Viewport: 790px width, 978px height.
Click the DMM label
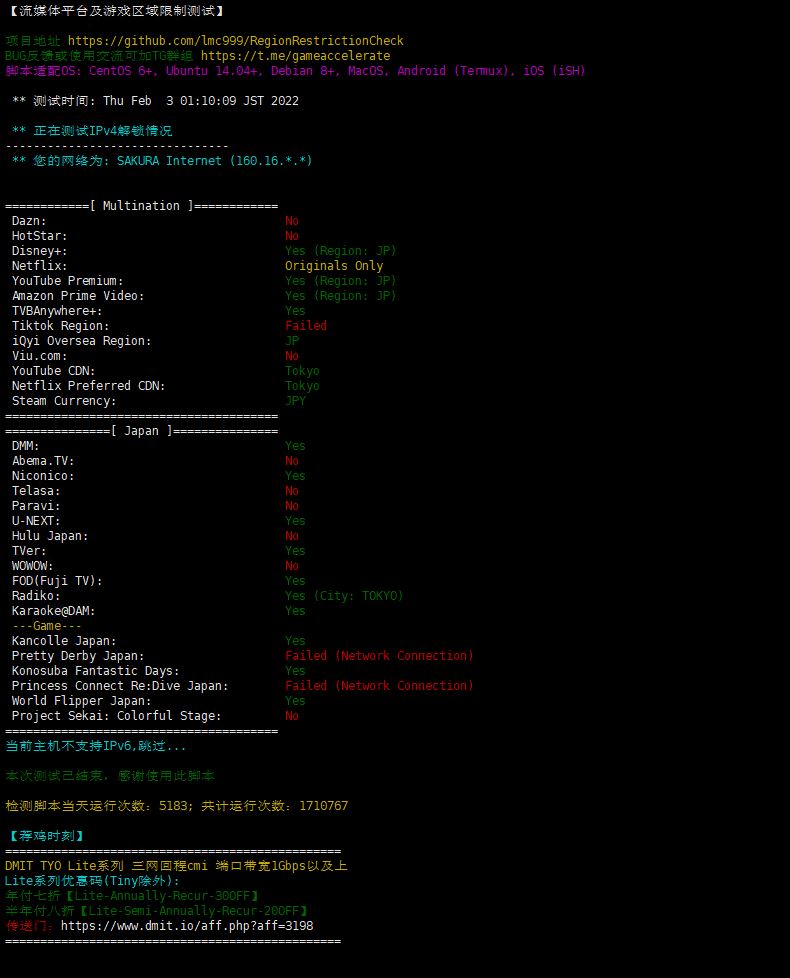(26, 446)
